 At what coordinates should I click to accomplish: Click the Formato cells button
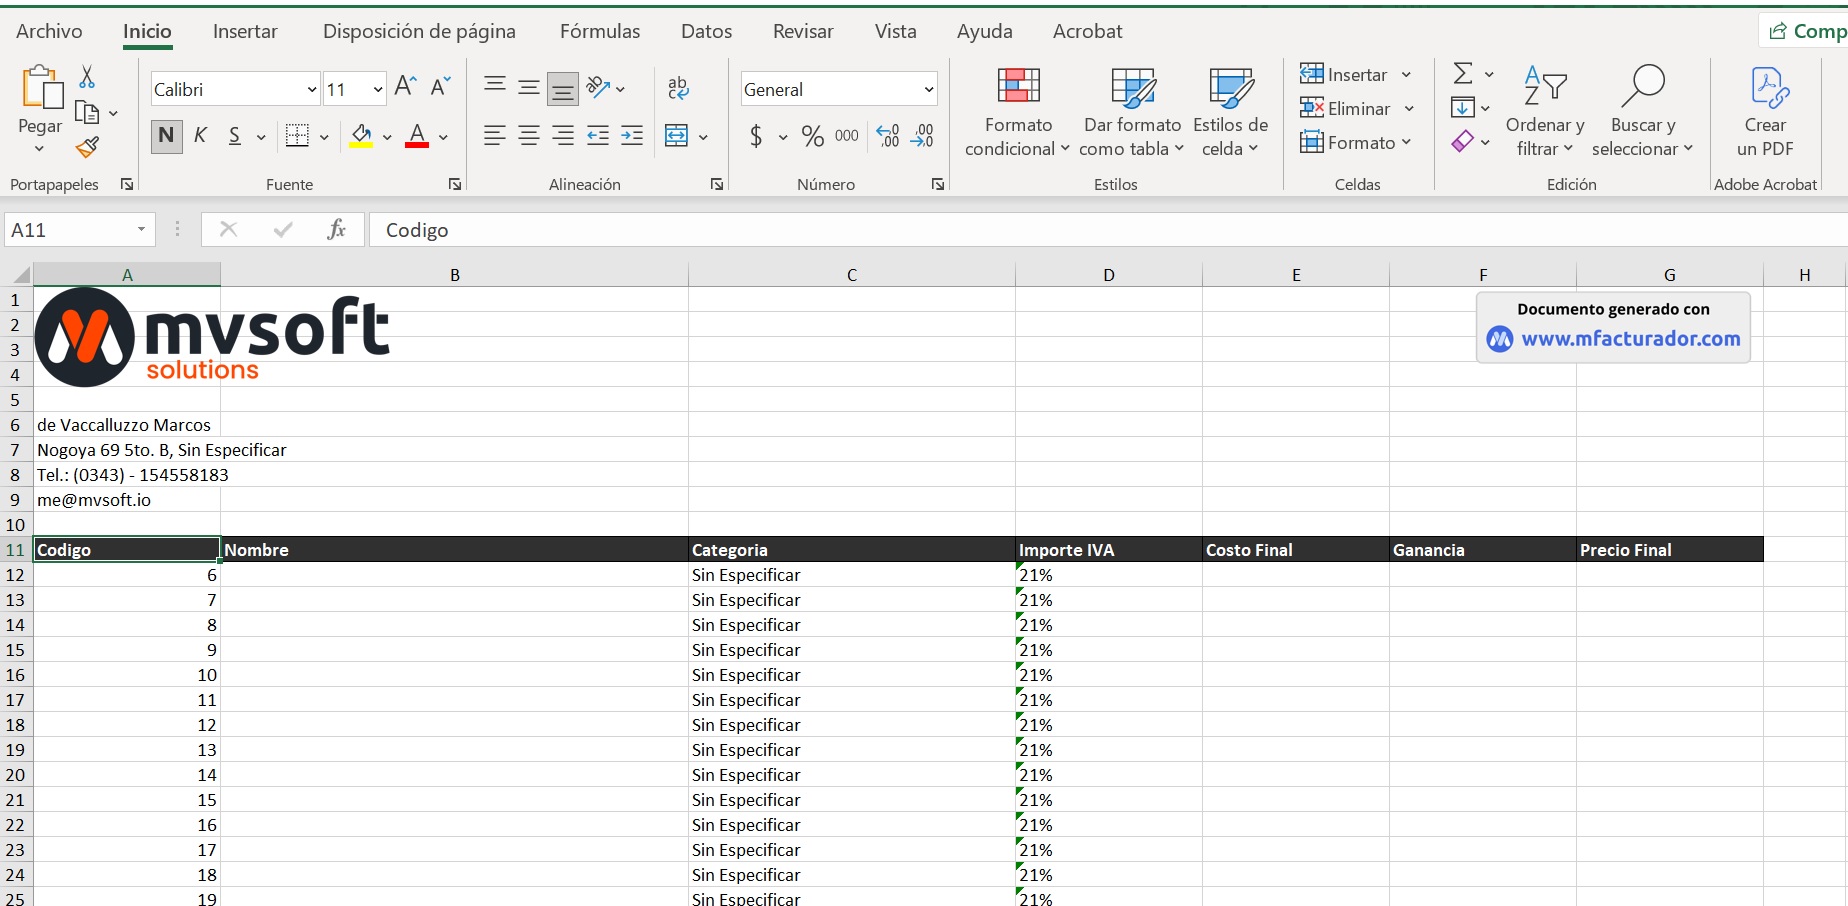tap(1347, 143)
